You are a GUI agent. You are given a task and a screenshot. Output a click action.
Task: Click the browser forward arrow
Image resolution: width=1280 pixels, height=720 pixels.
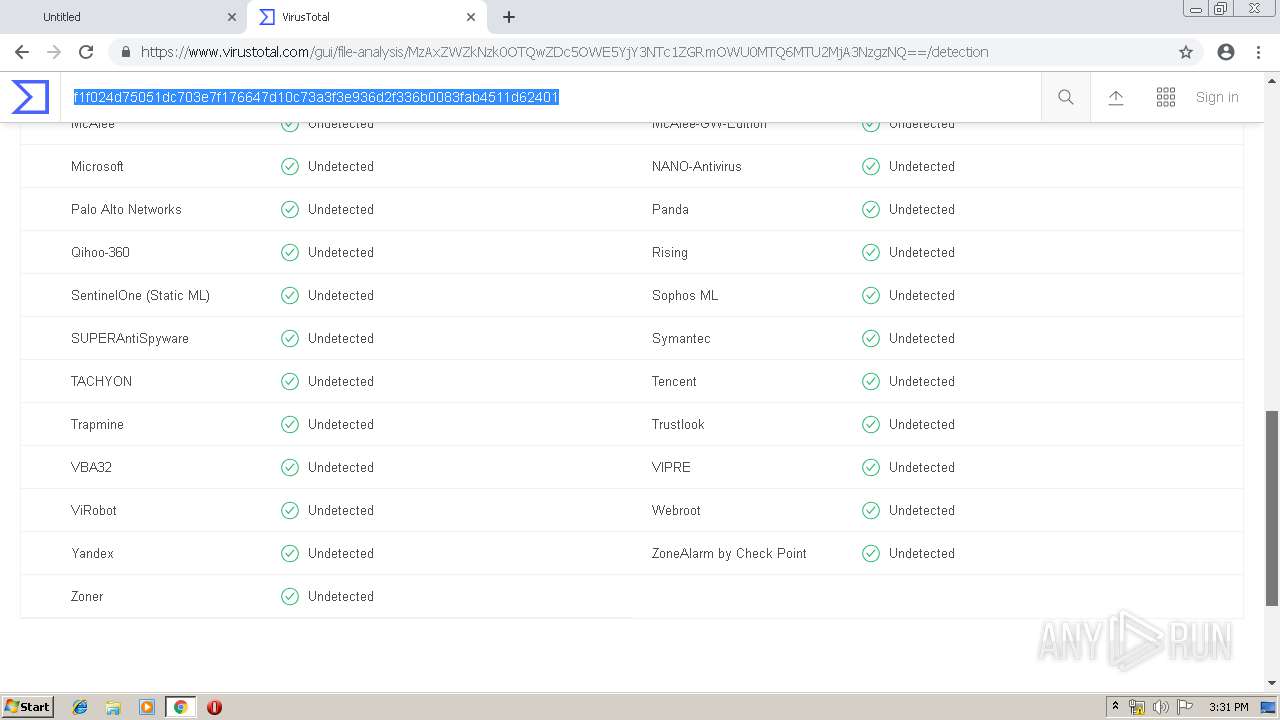(54, 52)
